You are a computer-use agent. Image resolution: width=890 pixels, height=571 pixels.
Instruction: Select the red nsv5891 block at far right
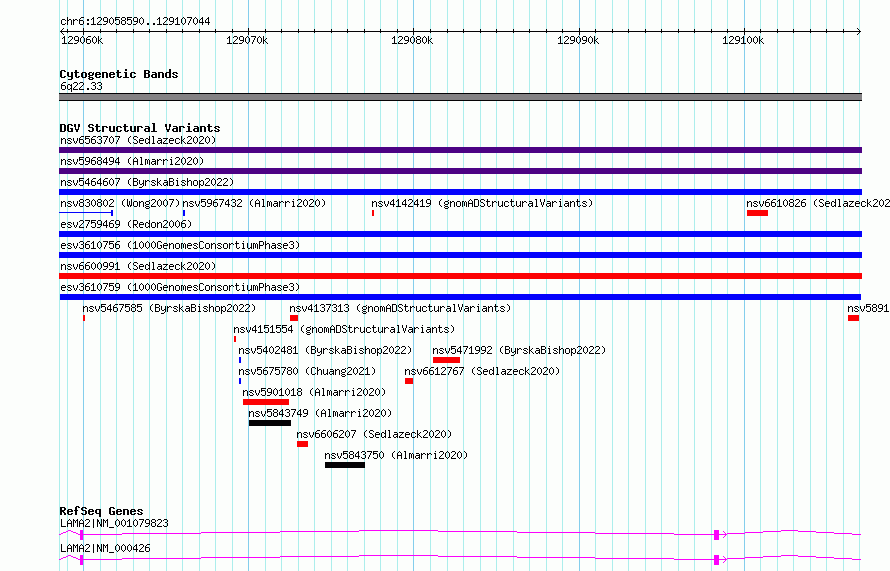(853, 318)
